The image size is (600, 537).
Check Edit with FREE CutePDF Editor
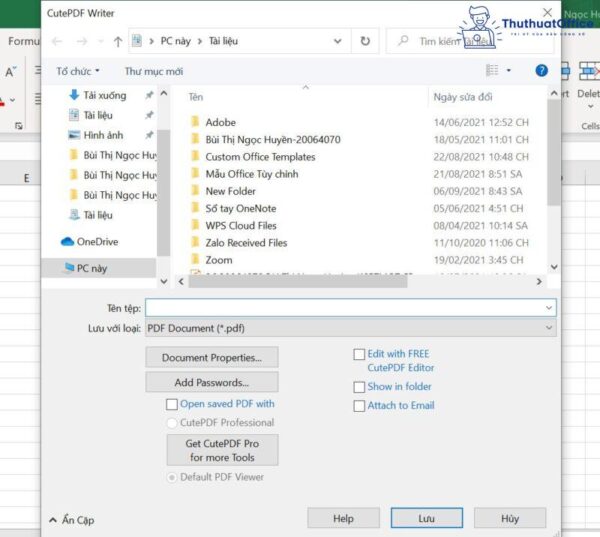coord(359,354)
